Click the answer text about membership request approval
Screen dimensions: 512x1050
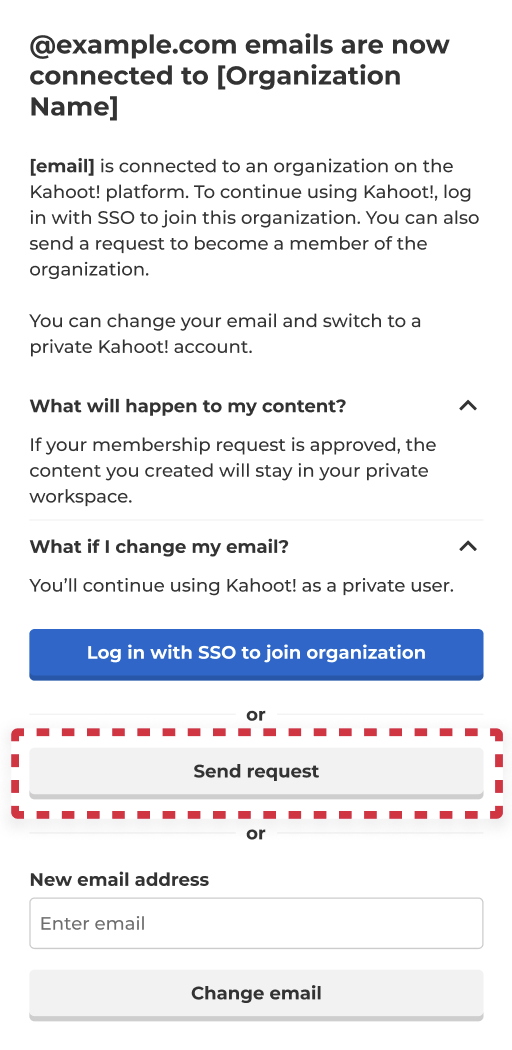[233, 471]
